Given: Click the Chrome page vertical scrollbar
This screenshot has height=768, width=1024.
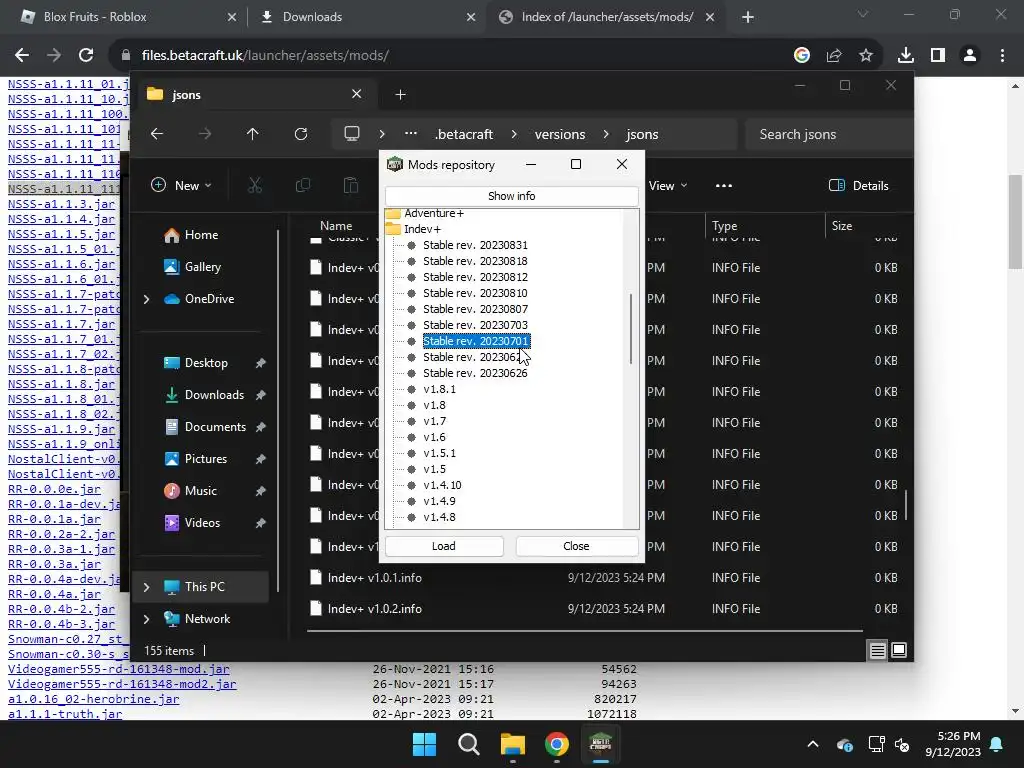Looking at the screenshot, I should 1016,222.
